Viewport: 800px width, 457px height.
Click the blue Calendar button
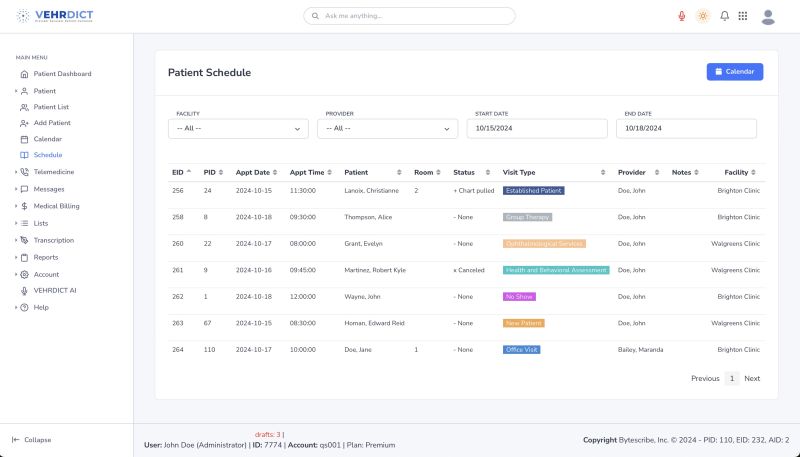click(x=735, y=72)
